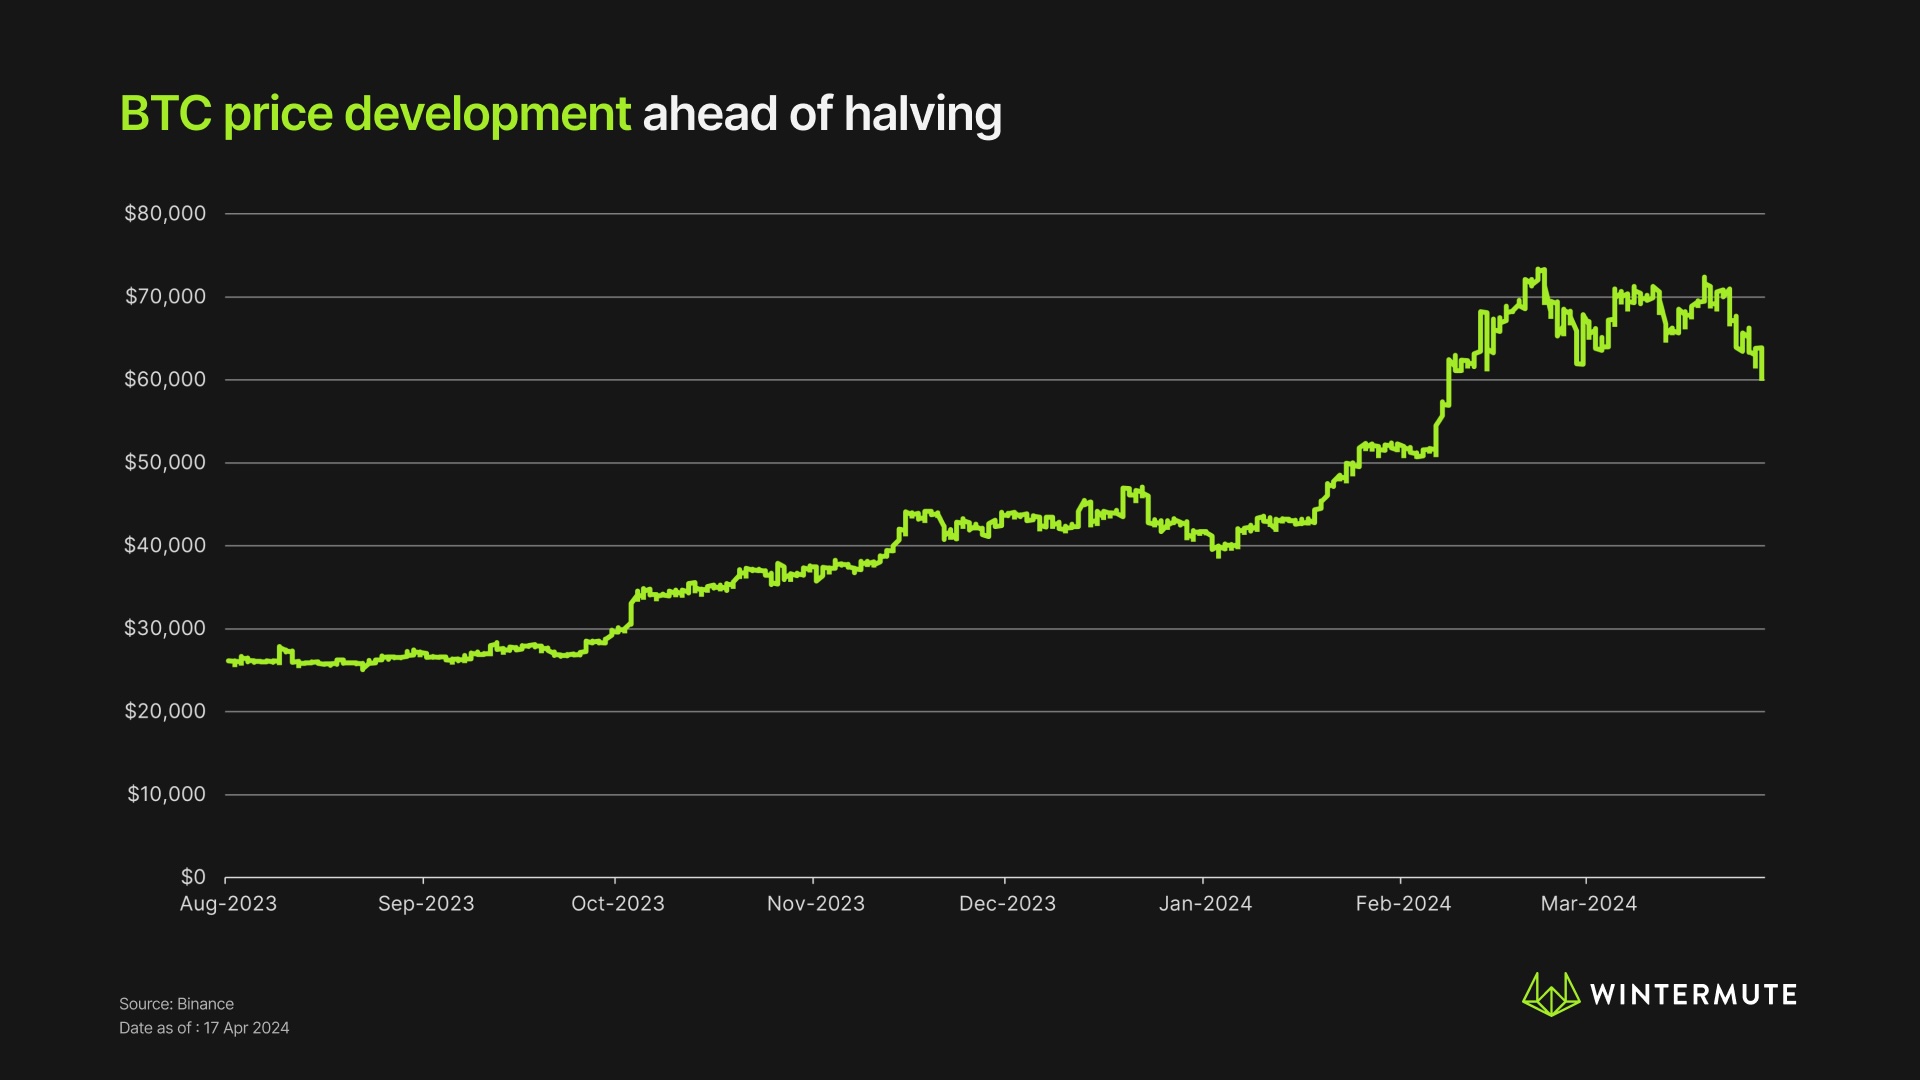Viewport: 1920px width, 1080px height.
Task: Click the $10,000 y-axis label
Action: click(166, 794)
